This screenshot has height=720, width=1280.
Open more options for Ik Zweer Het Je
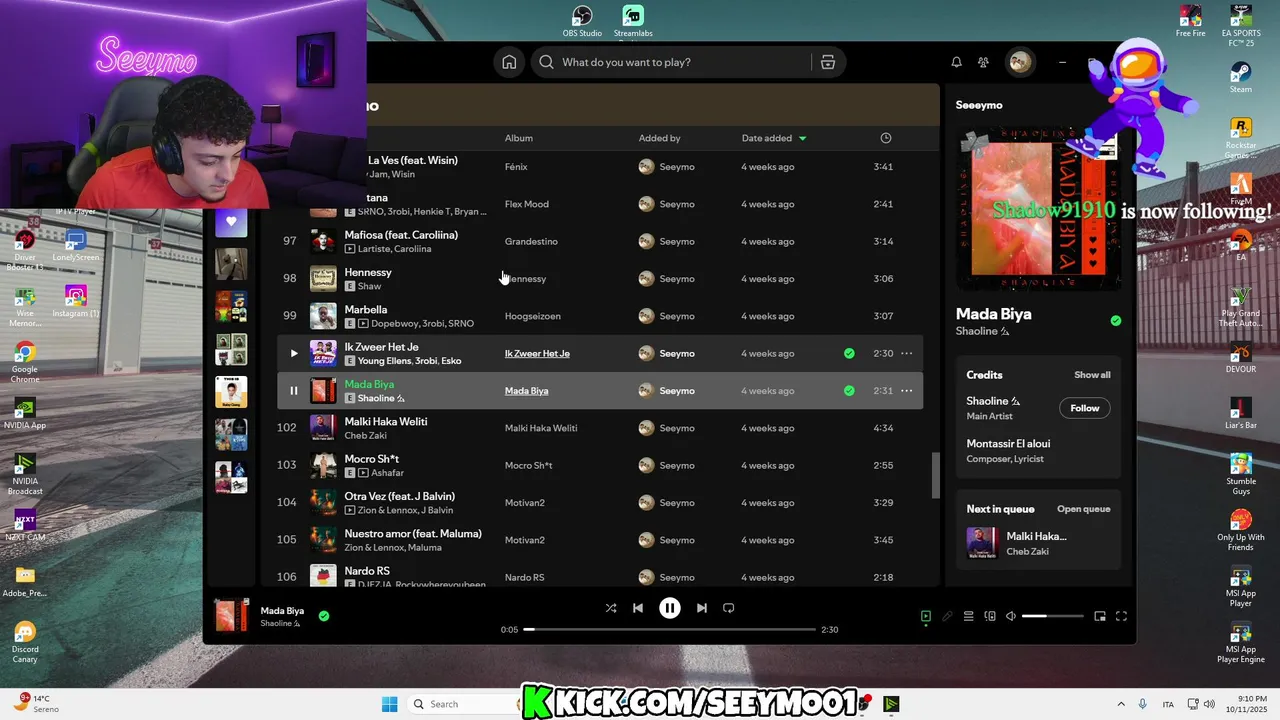pyautogui.click(x=907, y=353)
